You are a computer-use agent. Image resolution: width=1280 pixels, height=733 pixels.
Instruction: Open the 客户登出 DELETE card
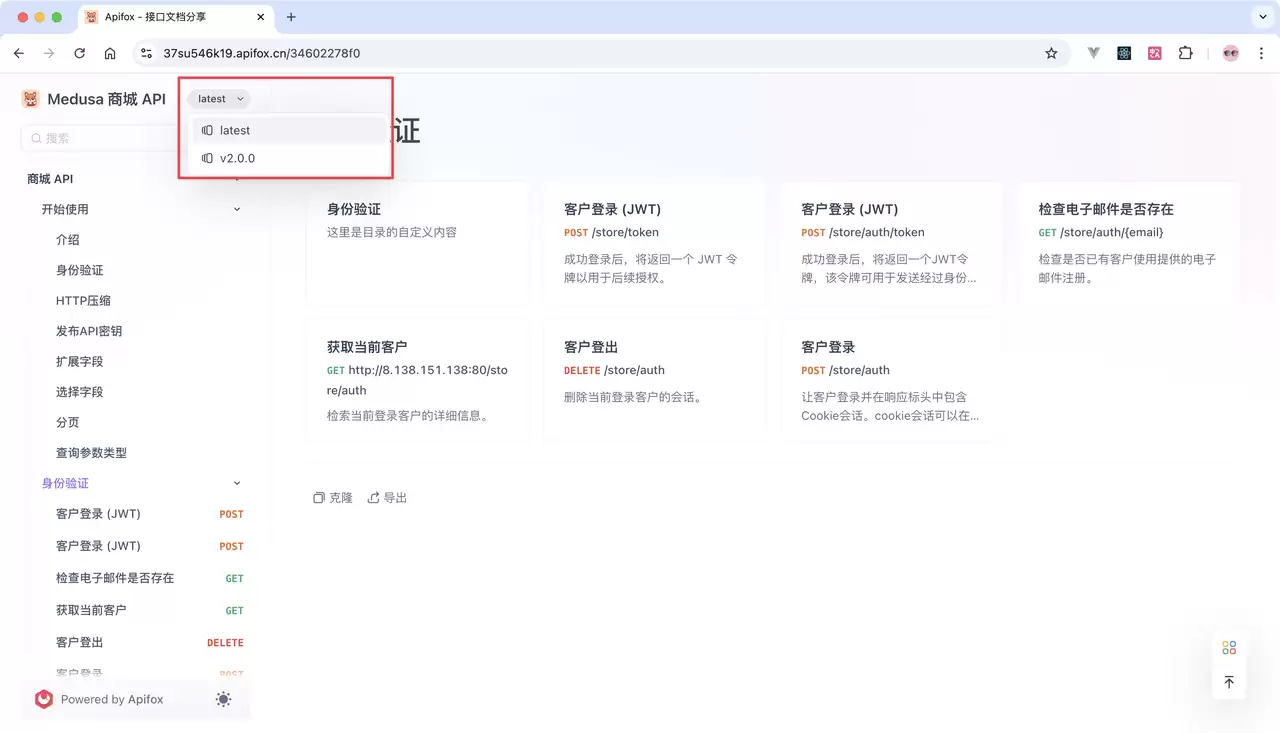pyautogui.click(x=654, y=380)
